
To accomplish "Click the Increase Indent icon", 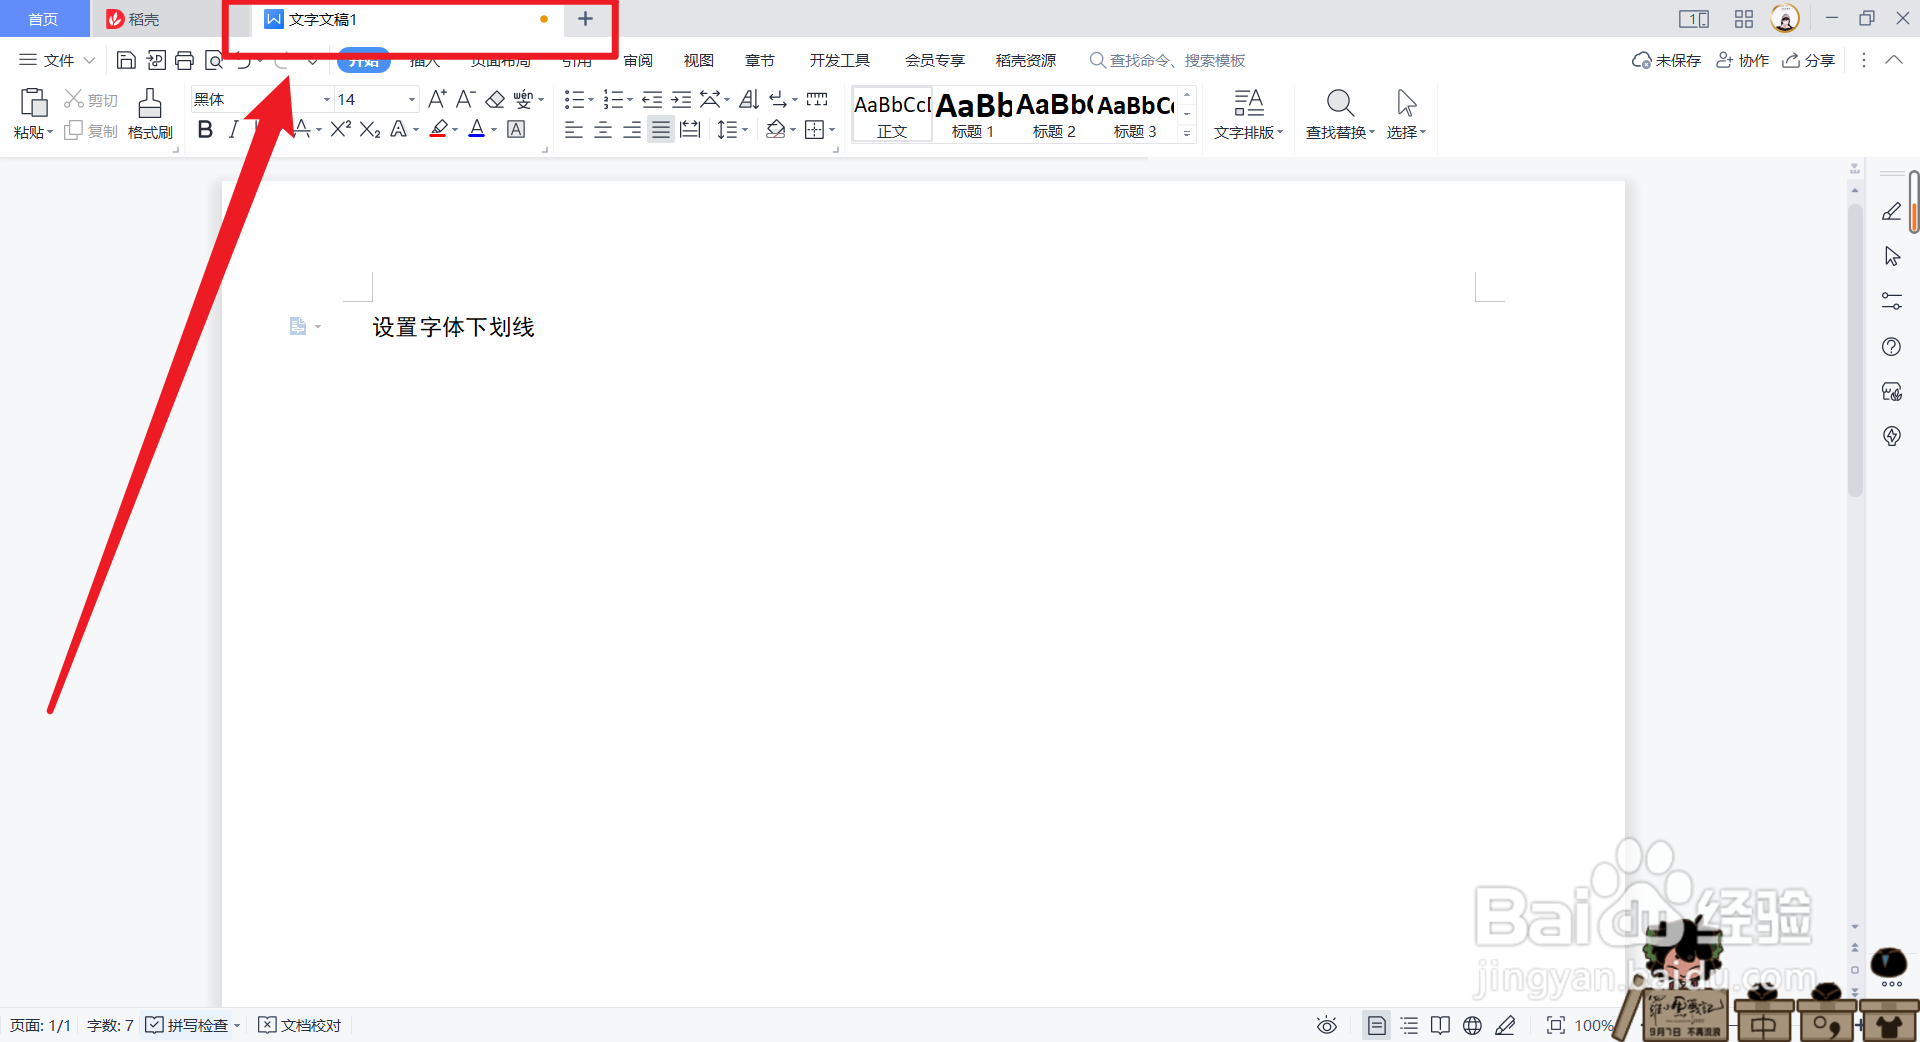I will click(681, 99).
